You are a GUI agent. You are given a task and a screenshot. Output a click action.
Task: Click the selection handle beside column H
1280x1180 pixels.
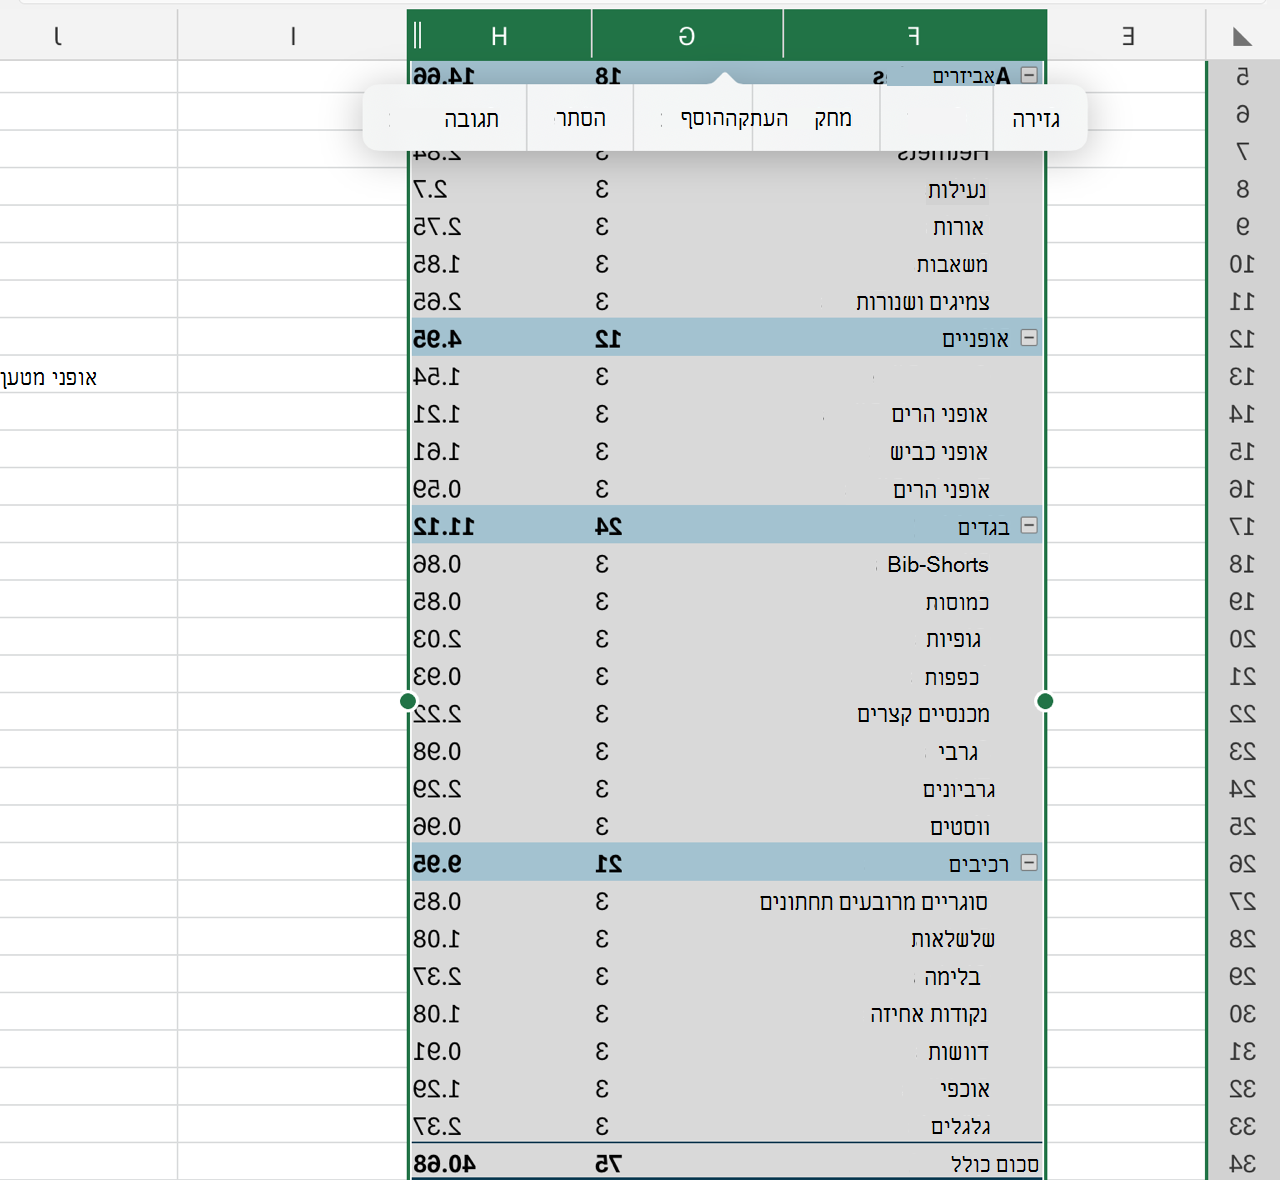408,701
